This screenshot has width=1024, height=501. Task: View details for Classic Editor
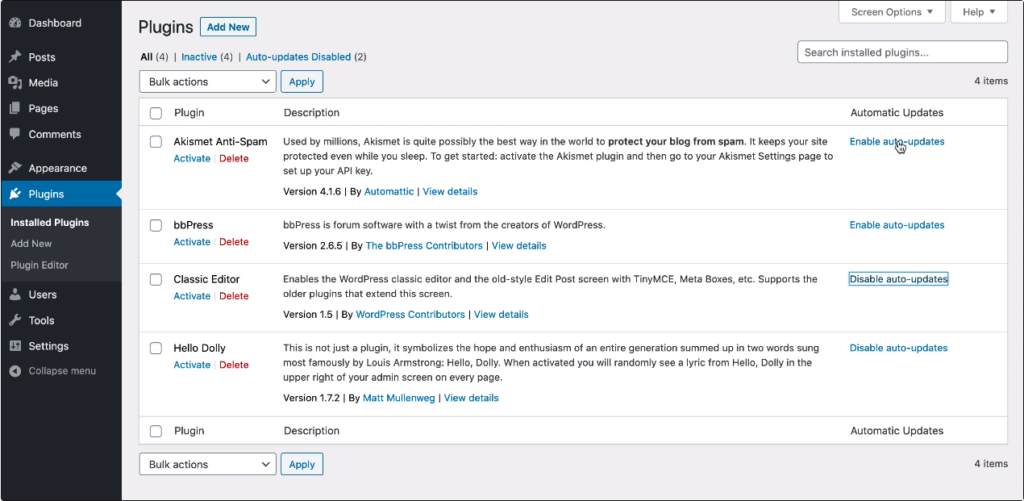pos(501,314)
